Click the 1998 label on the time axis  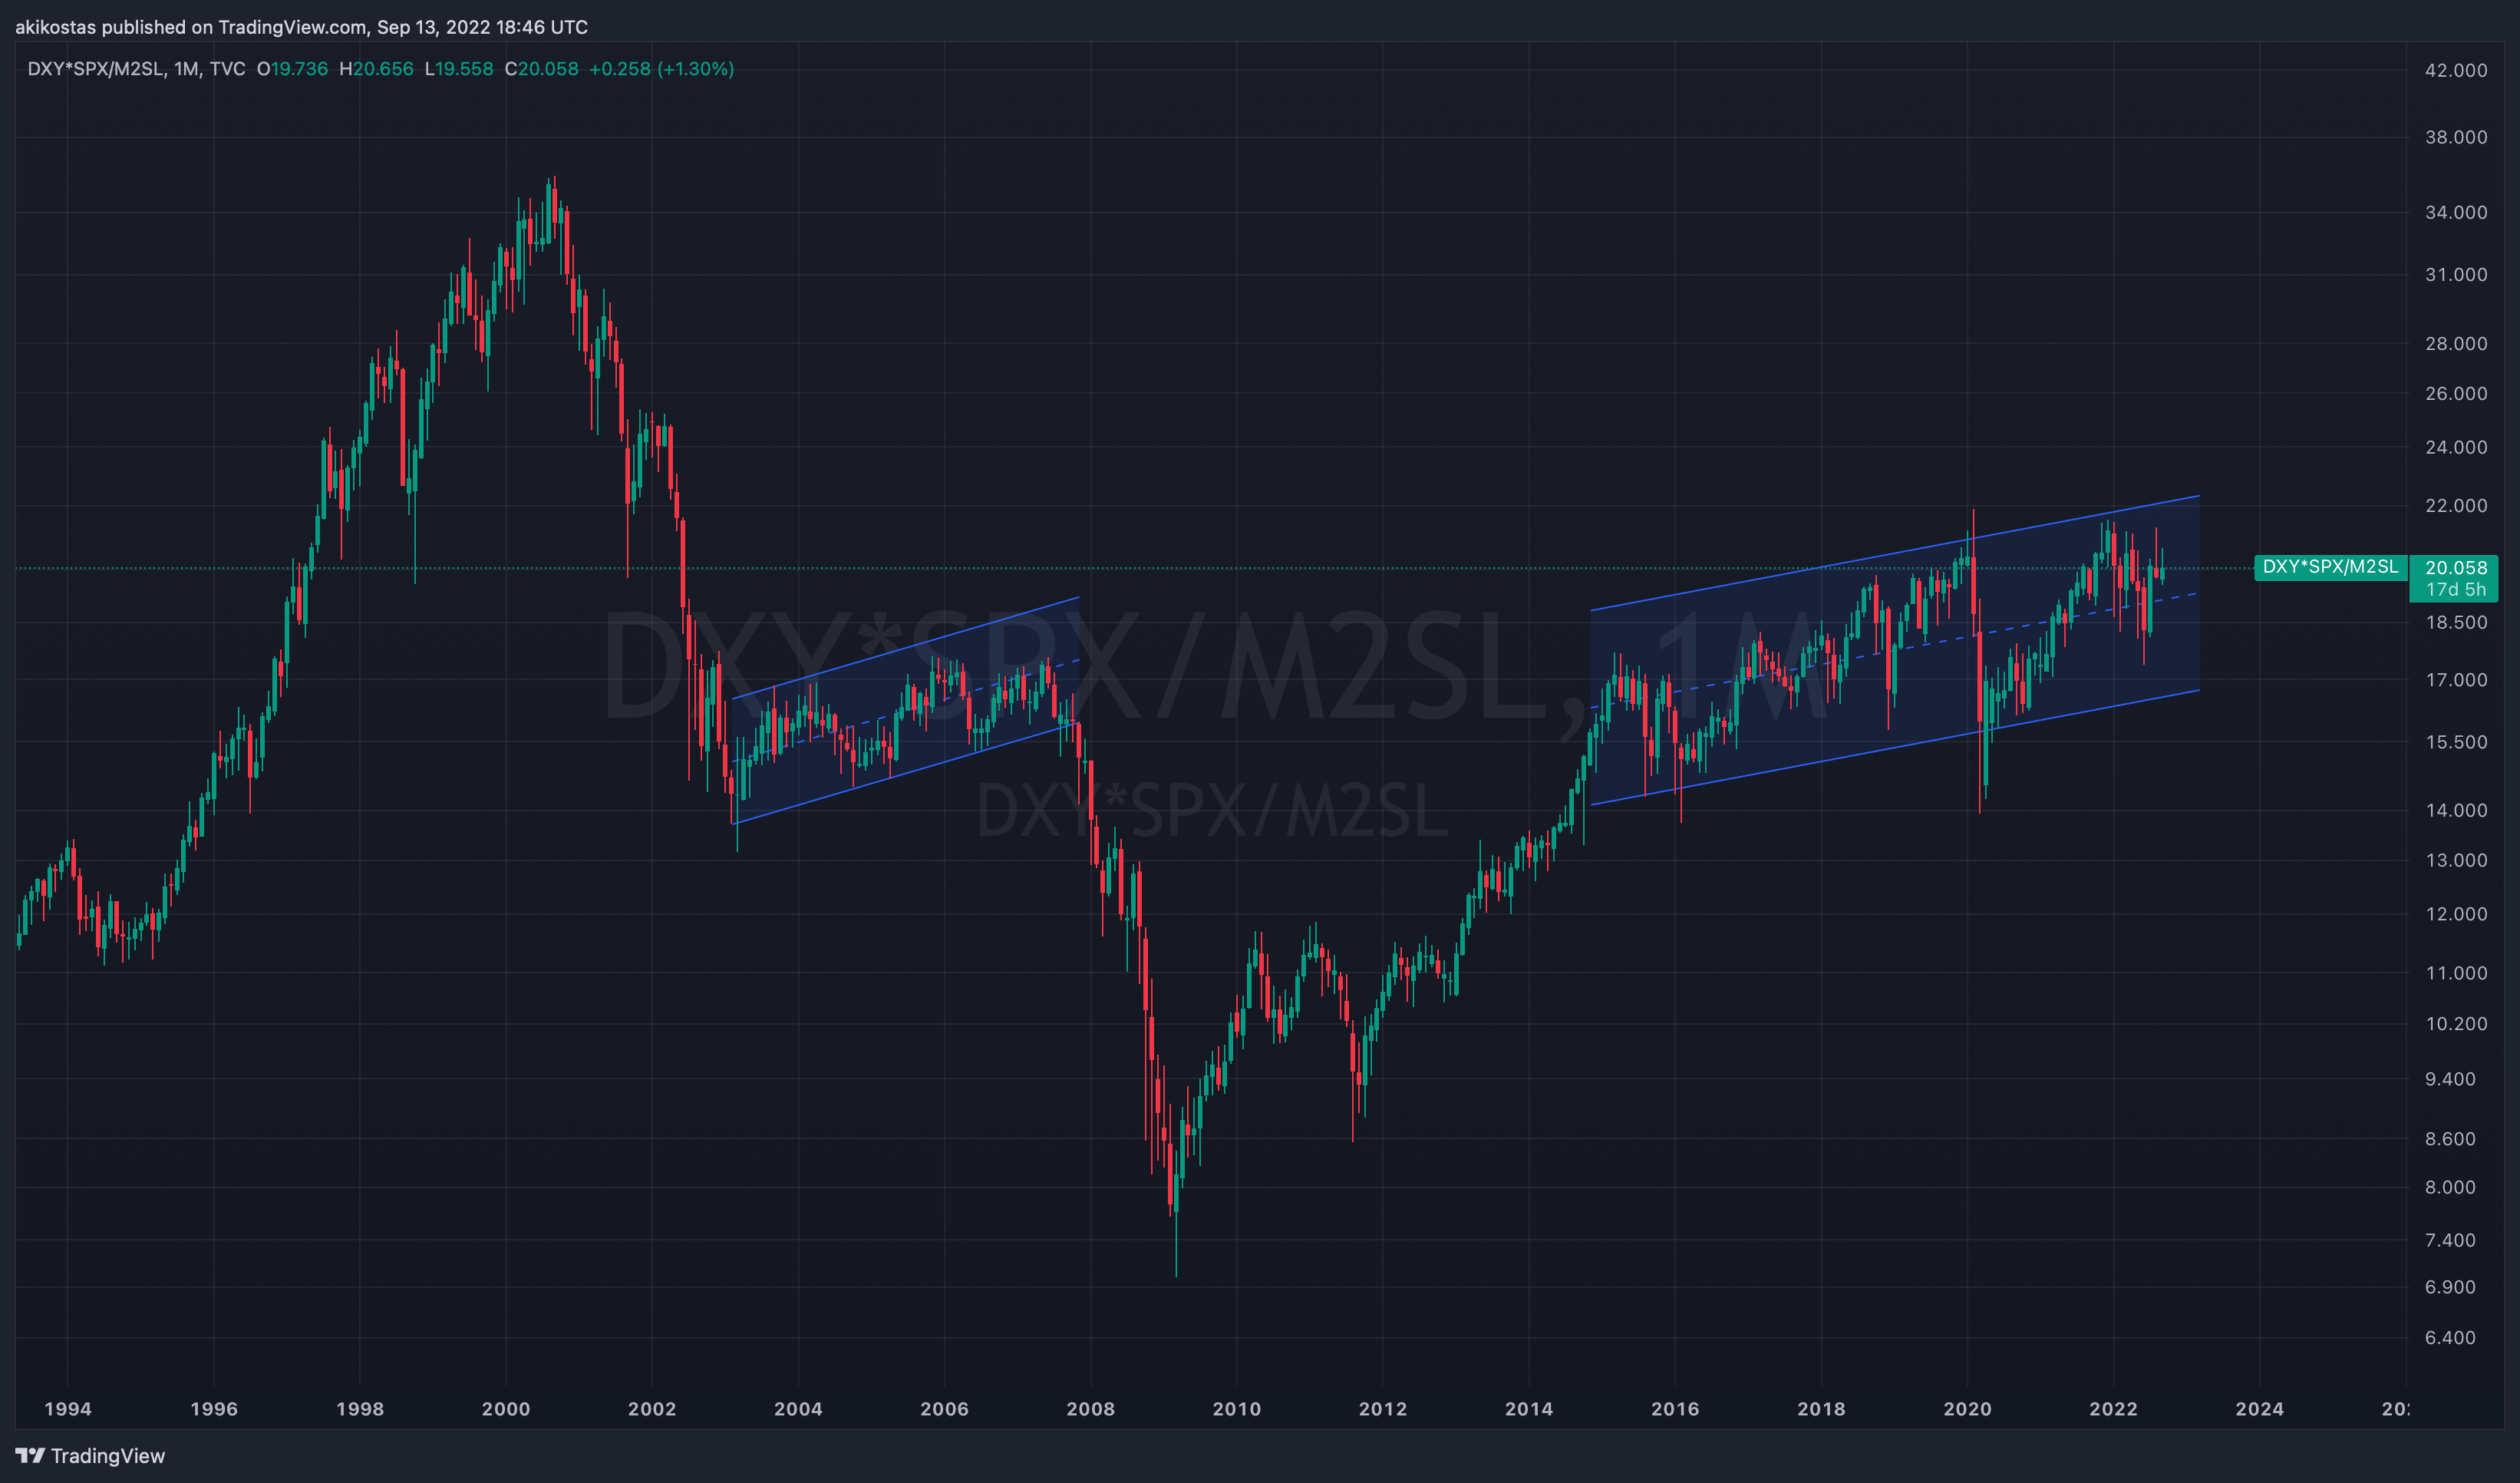click(360, 1409)
